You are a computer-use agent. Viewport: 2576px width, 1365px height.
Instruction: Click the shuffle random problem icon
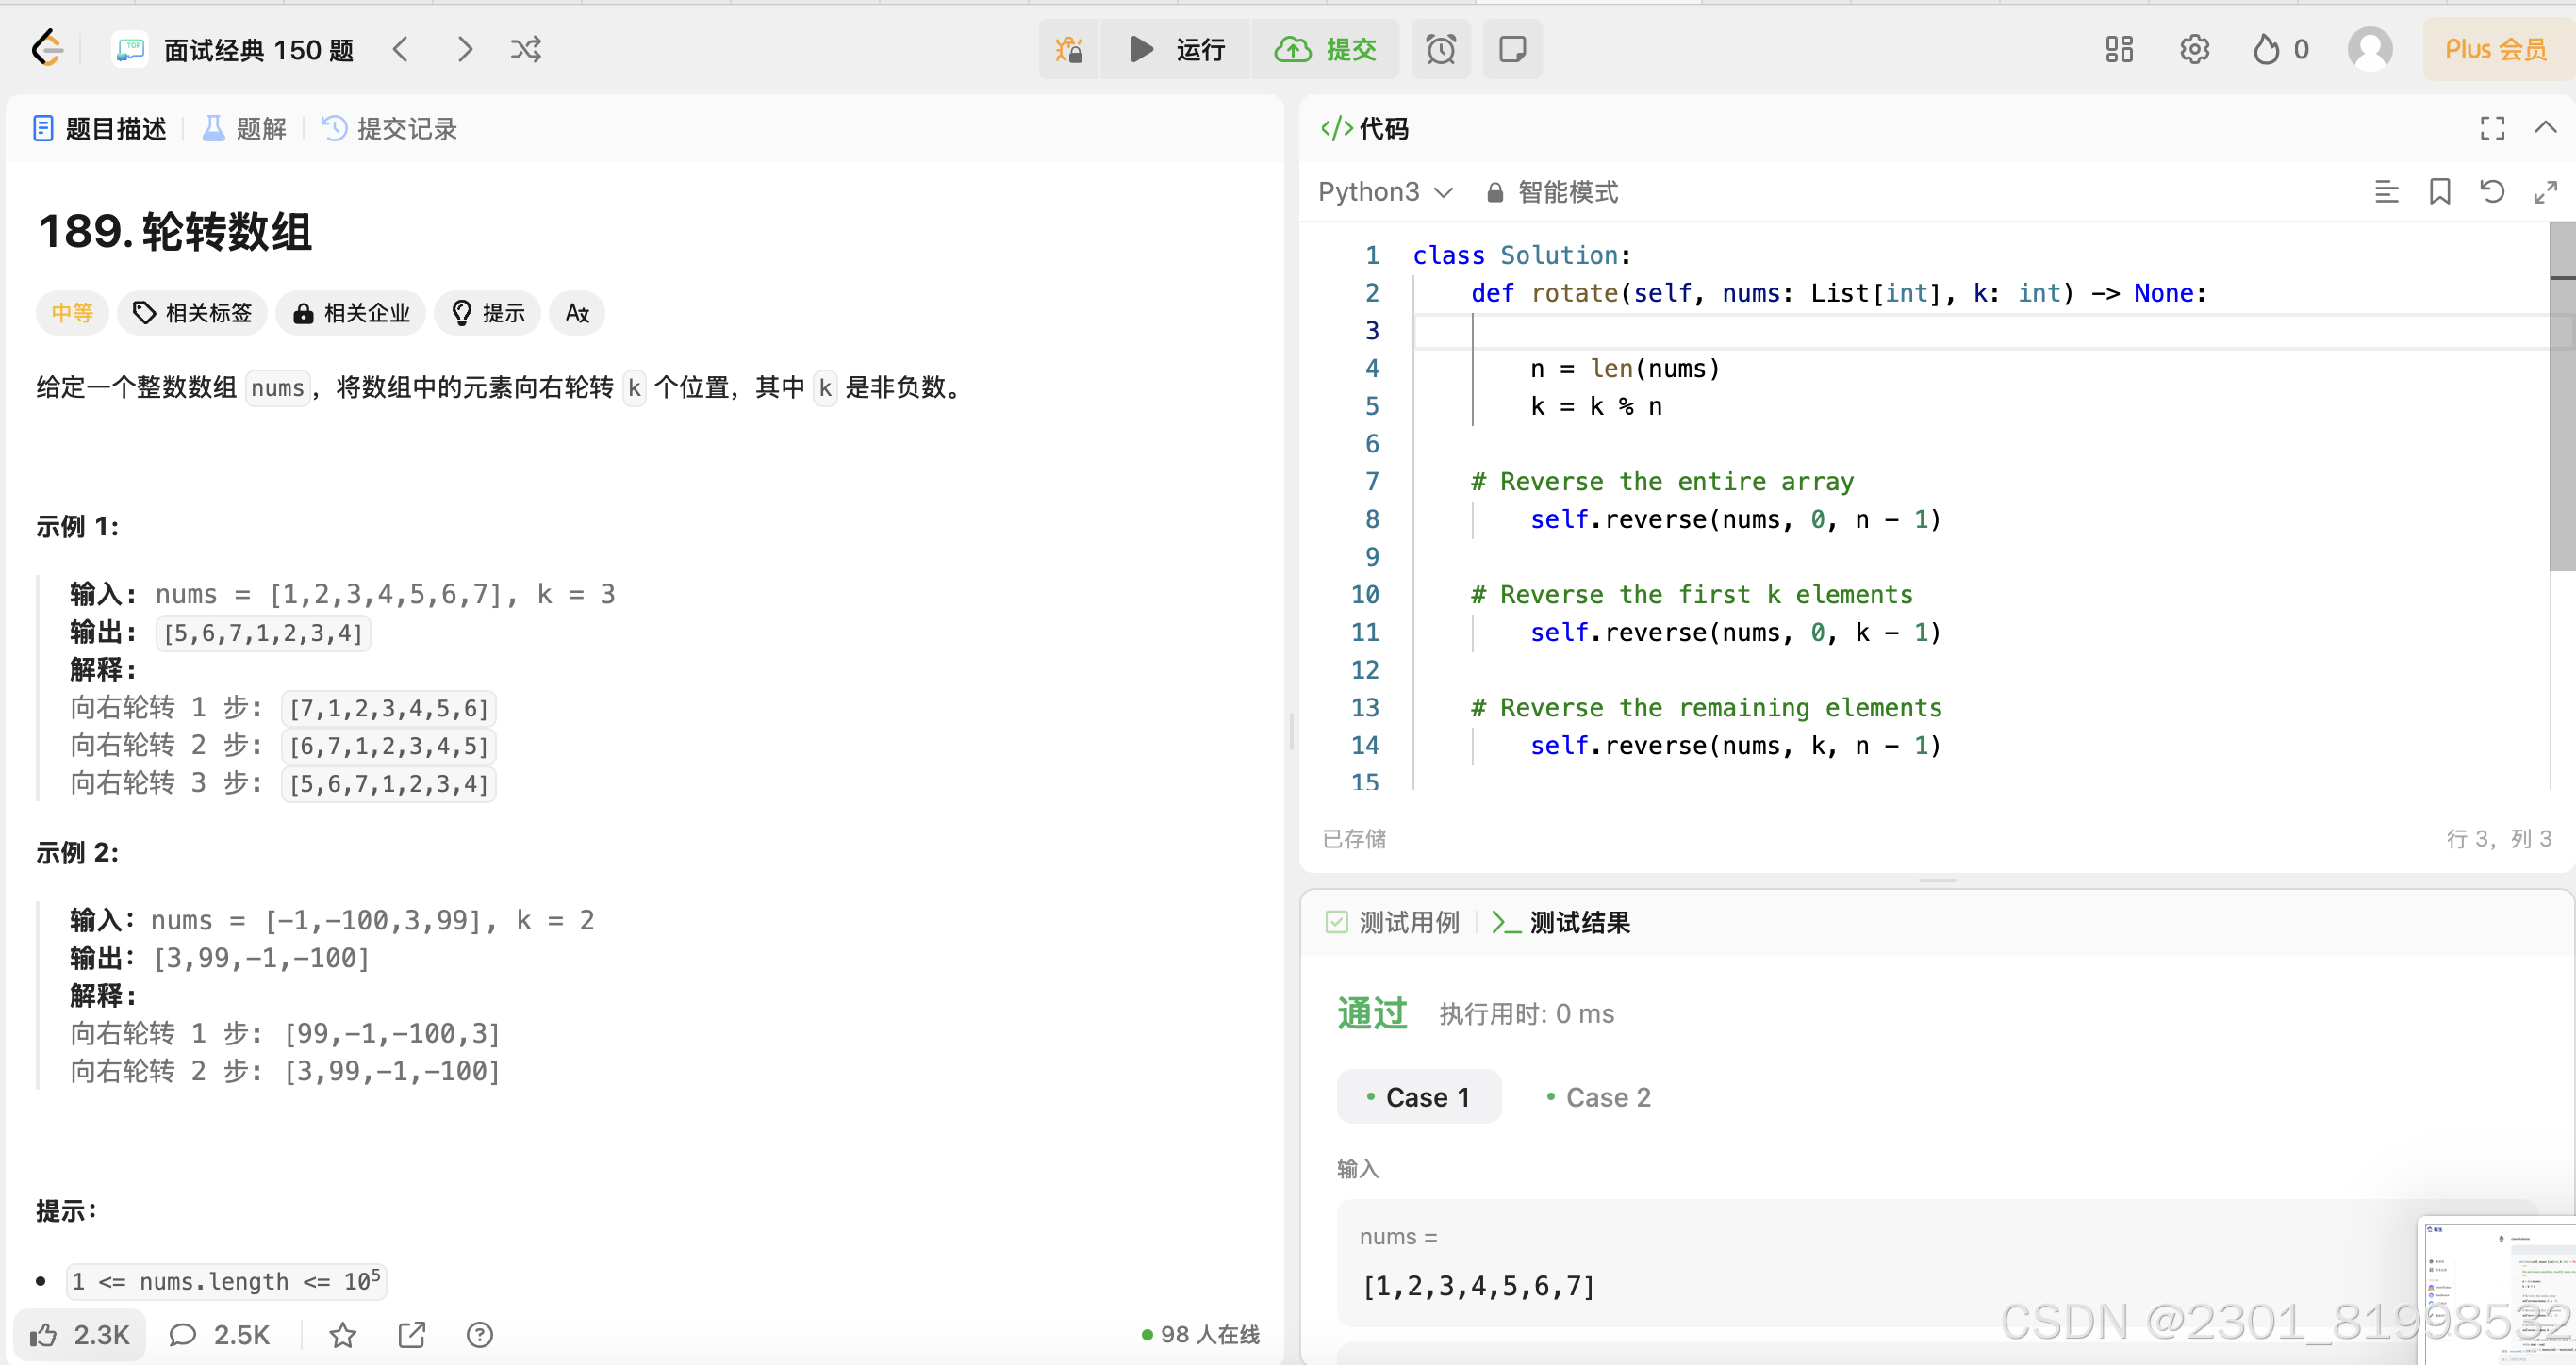point(526,49)
